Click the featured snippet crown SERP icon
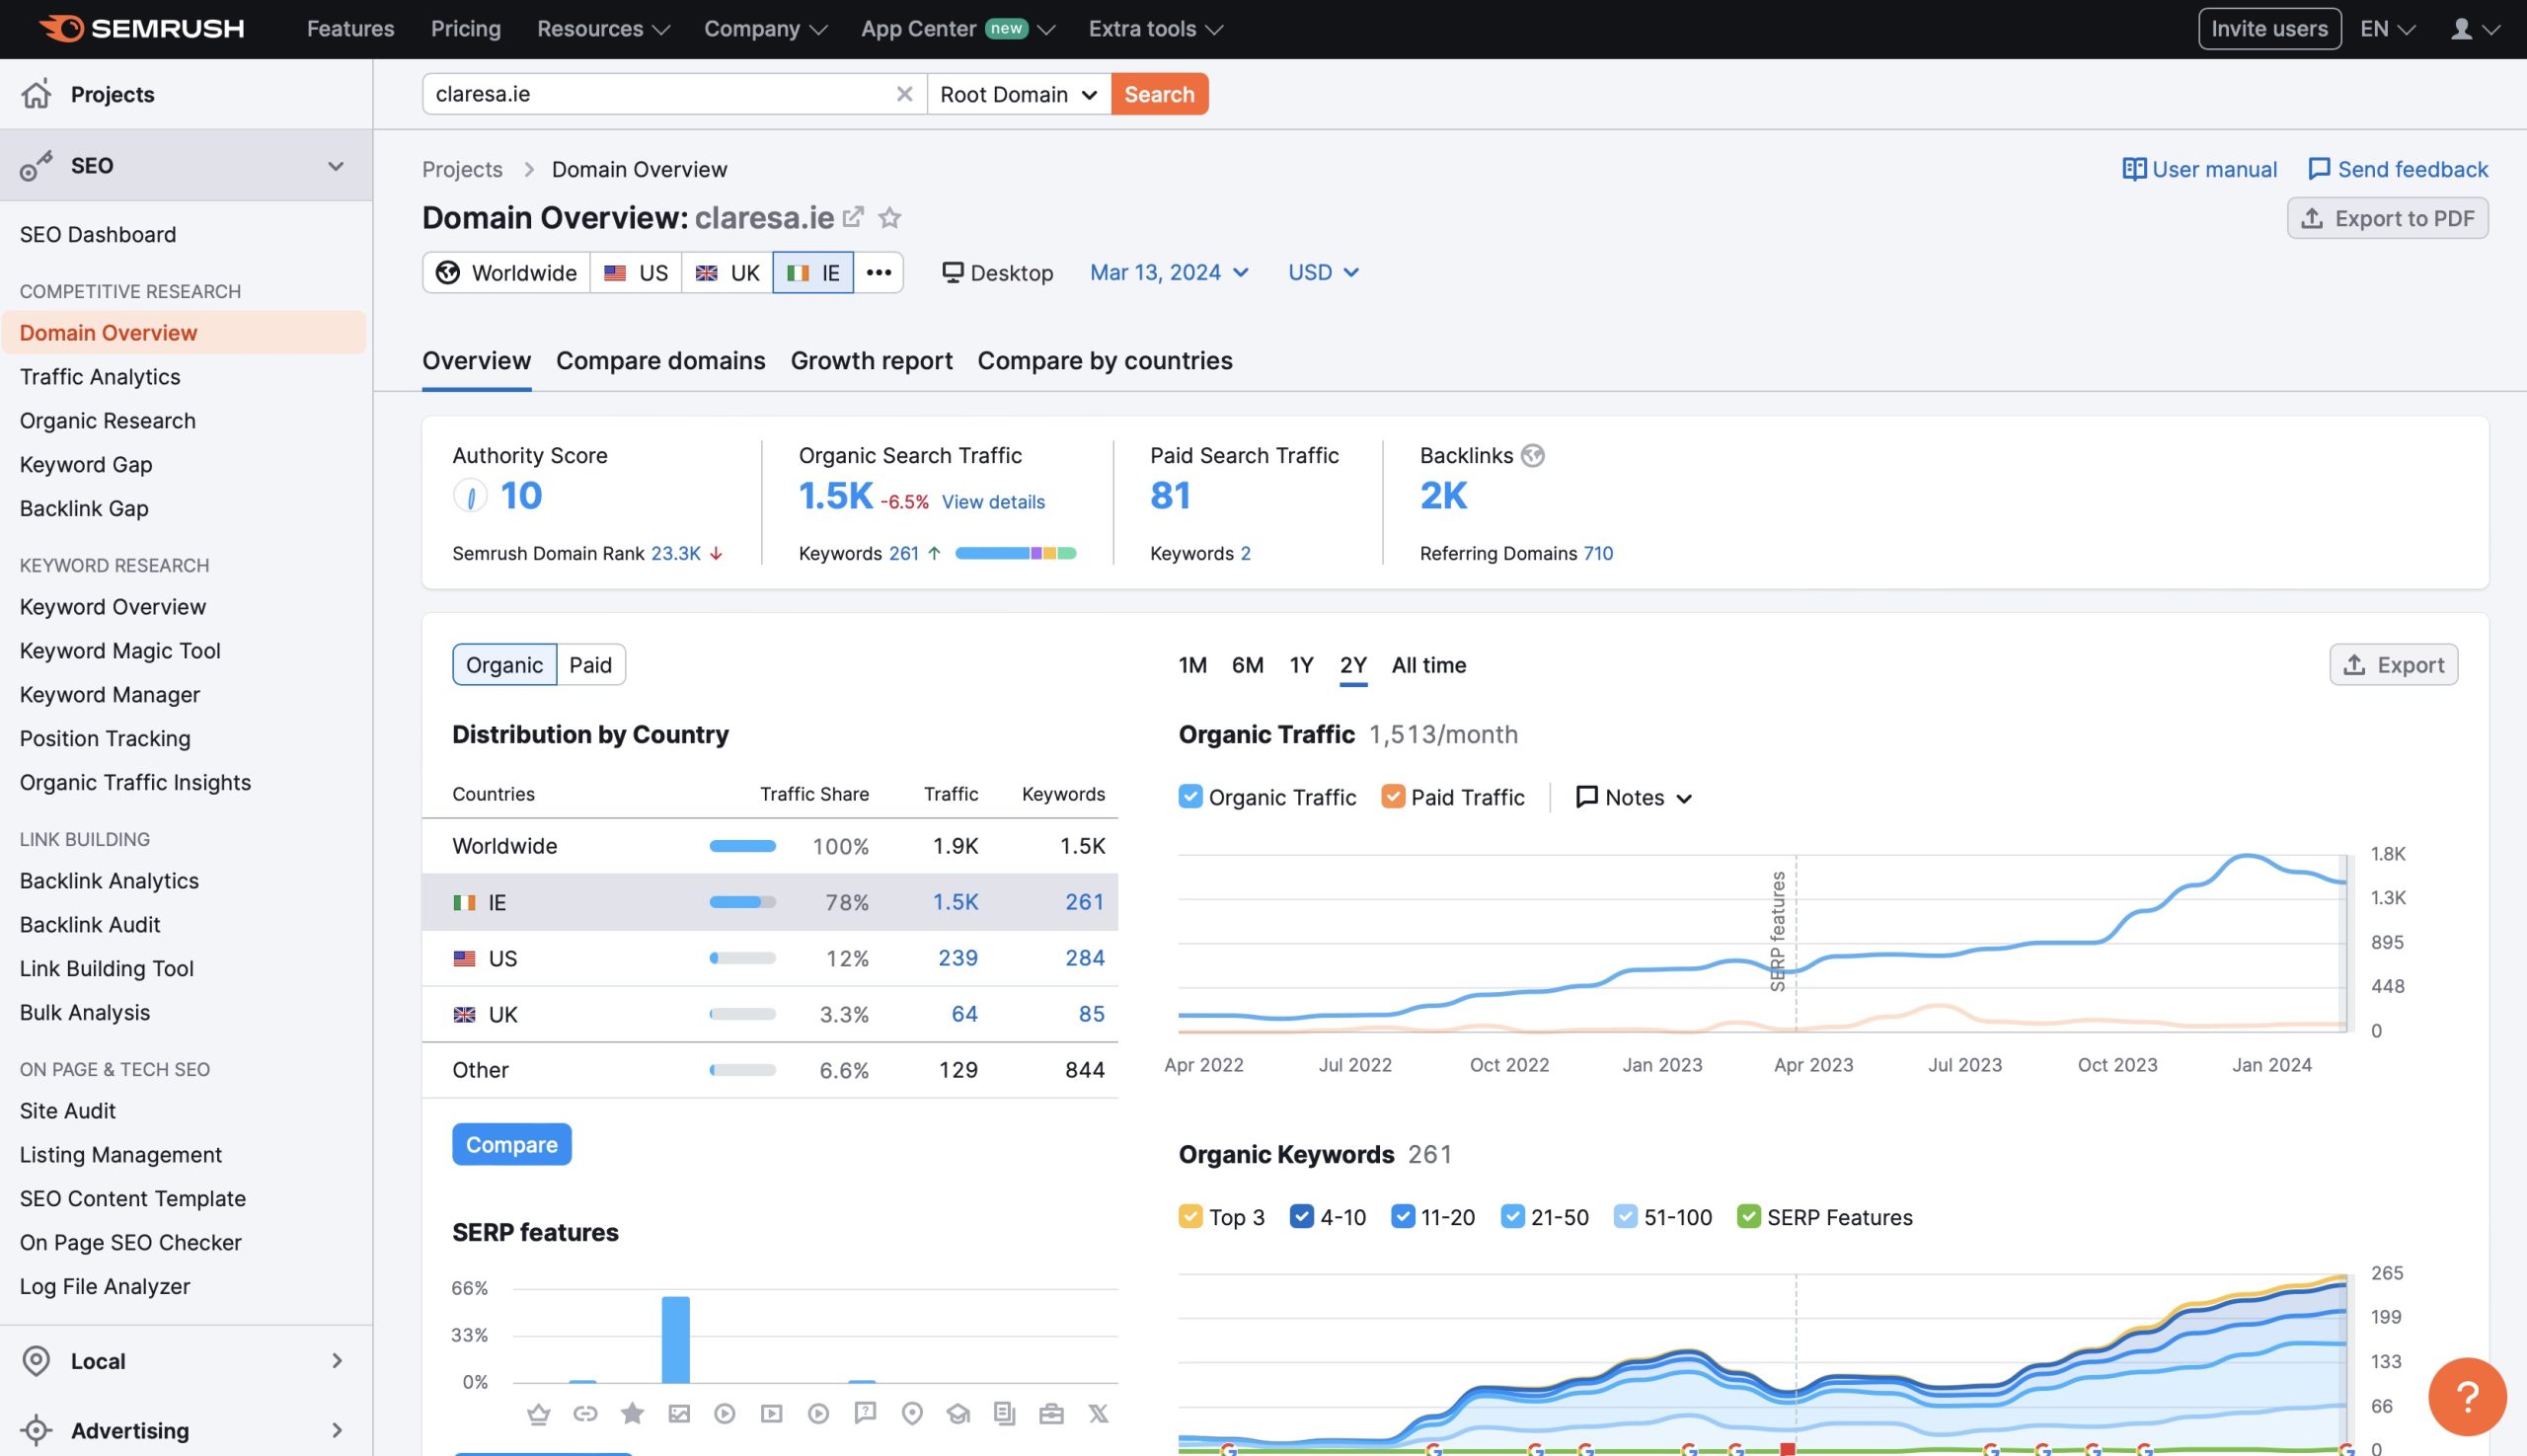The height and width of the screenshot is (1456, 2527). point(539,1413)
